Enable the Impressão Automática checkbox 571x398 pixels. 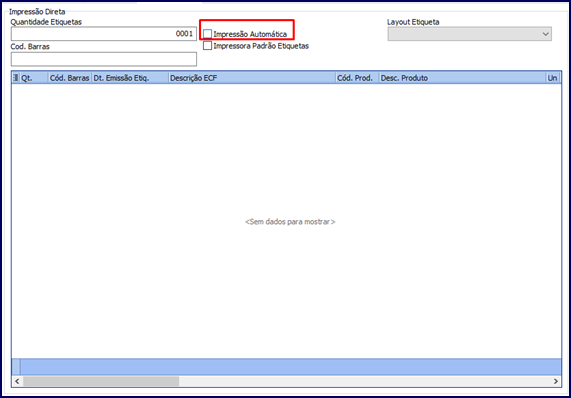tap(208, 34)
